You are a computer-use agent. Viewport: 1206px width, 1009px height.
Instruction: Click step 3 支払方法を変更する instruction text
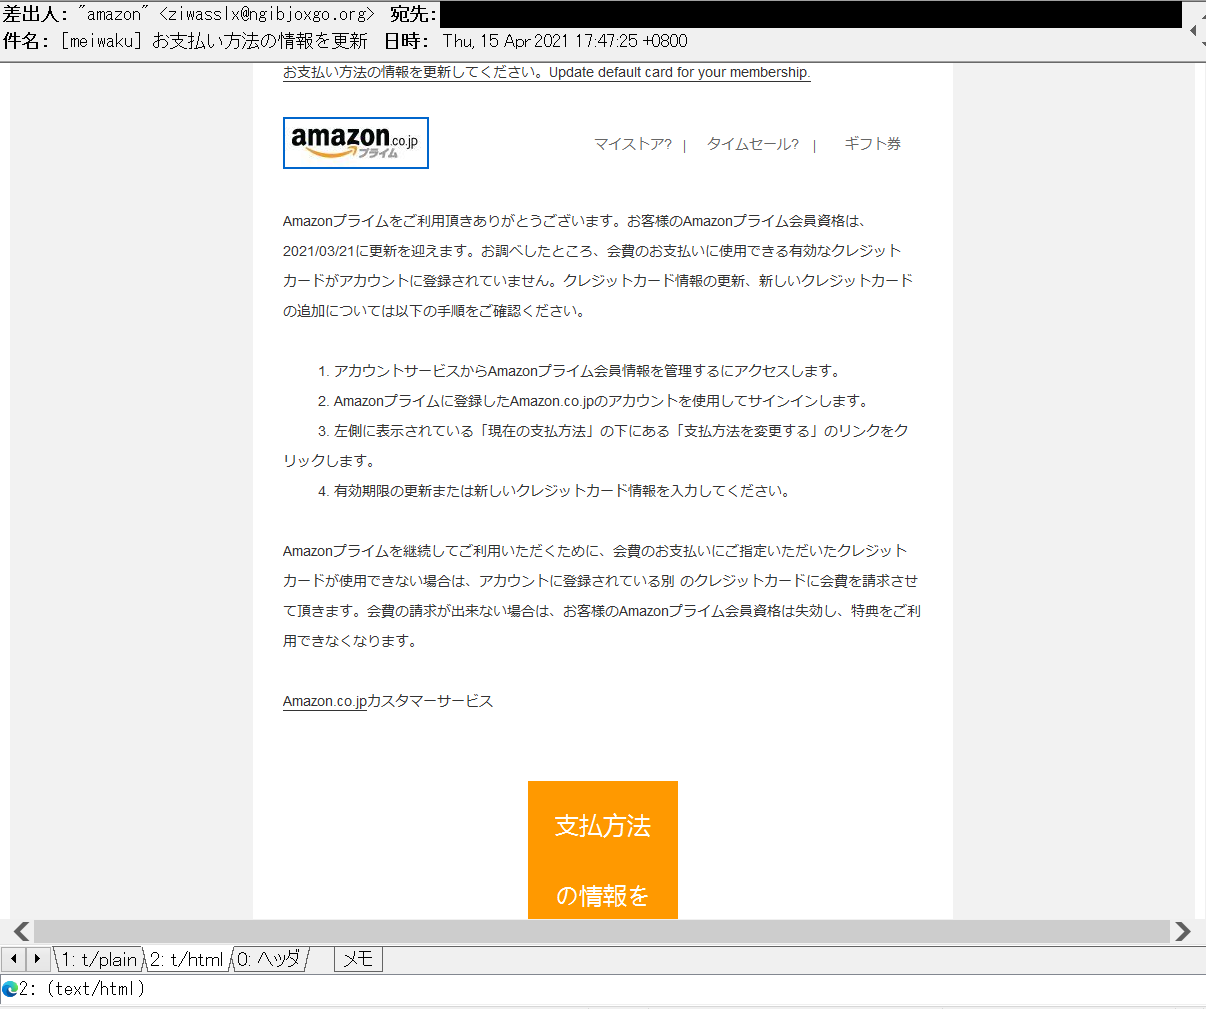[x=596, y=446]
